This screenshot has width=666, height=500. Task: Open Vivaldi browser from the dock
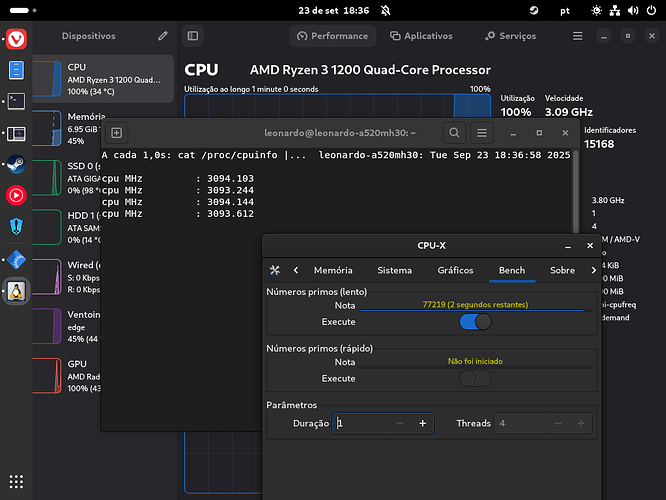point(18,39)
